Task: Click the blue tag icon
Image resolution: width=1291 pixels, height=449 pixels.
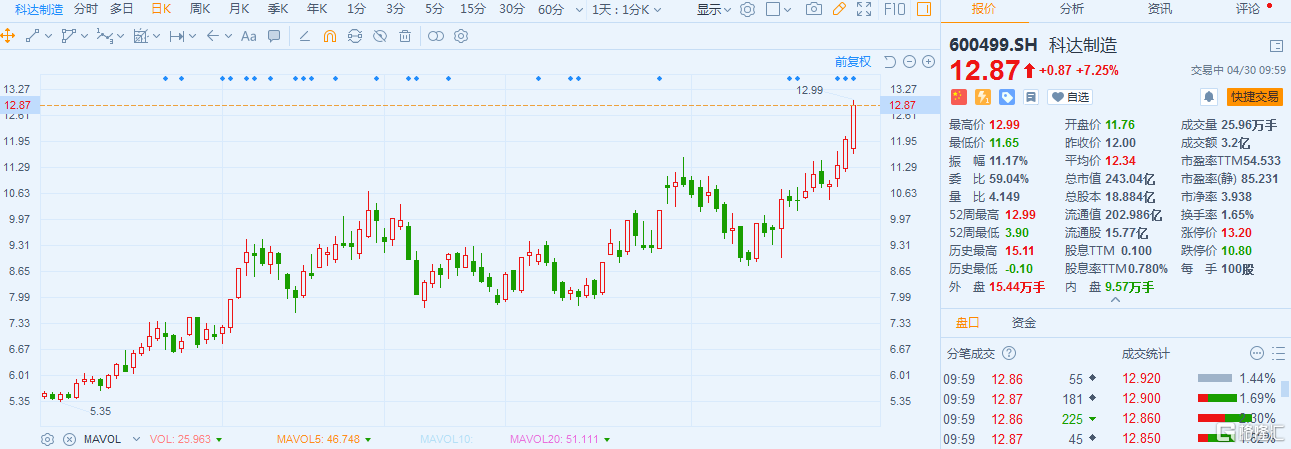Action: (1007, 97)
